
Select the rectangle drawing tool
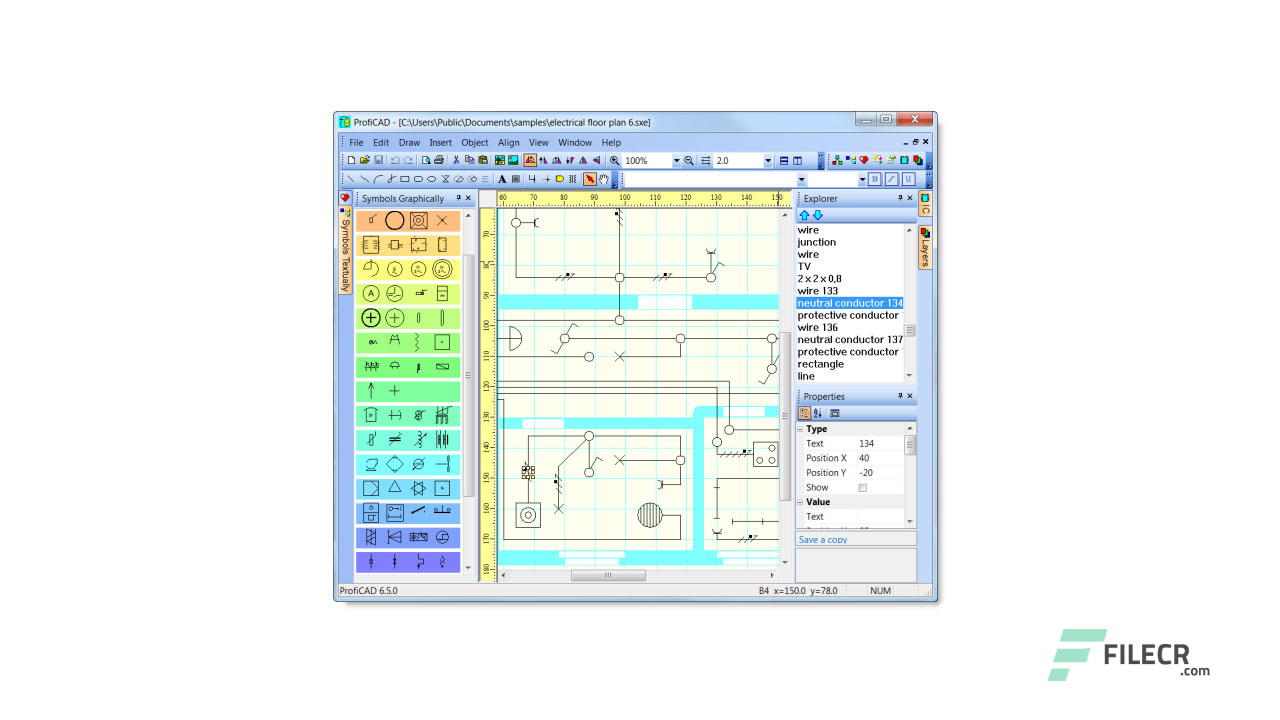click(x=404, y=179)
